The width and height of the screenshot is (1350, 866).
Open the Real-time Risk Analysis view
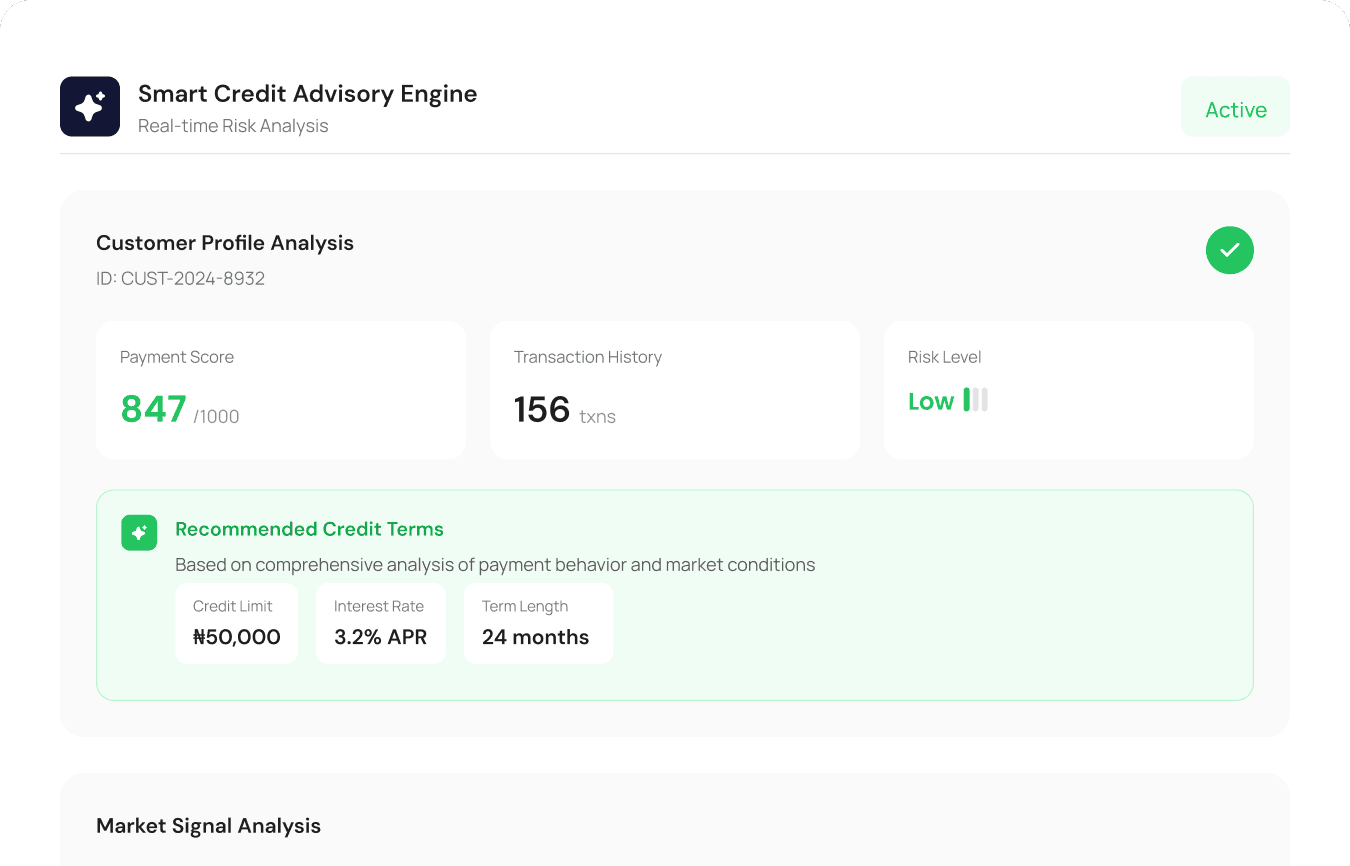coord(233,125)
